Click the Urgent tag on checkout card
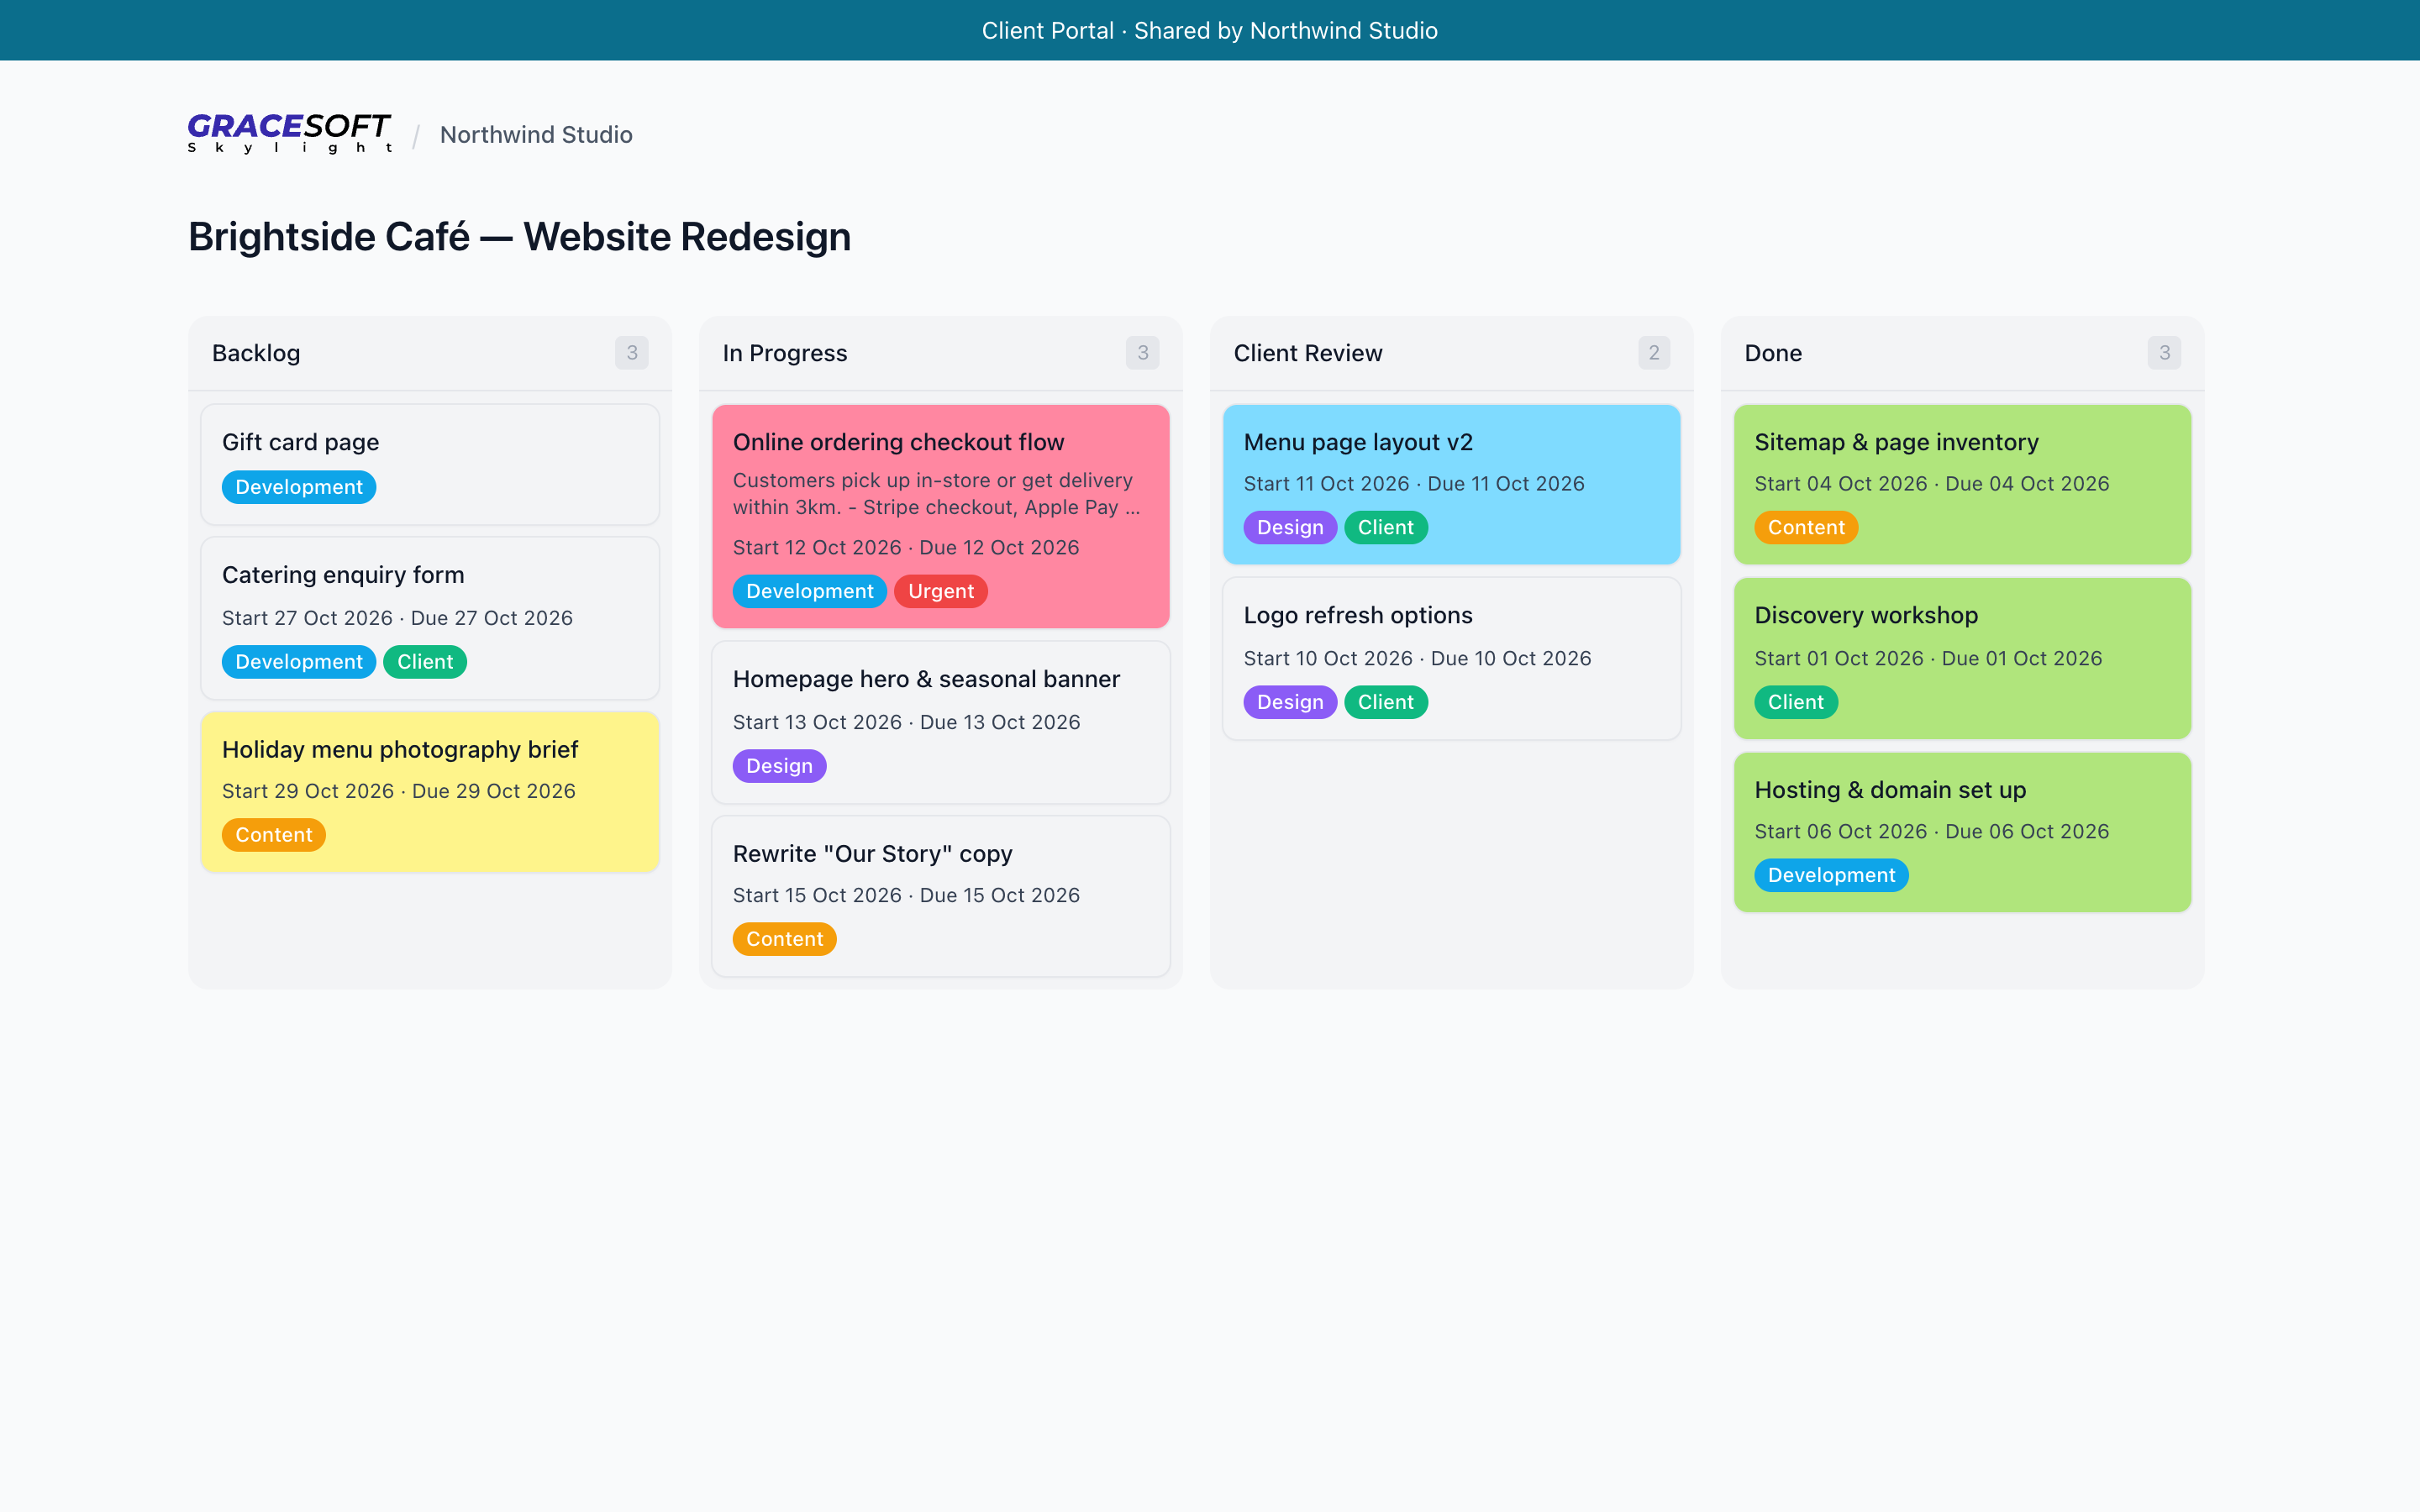 pos(941,591)
